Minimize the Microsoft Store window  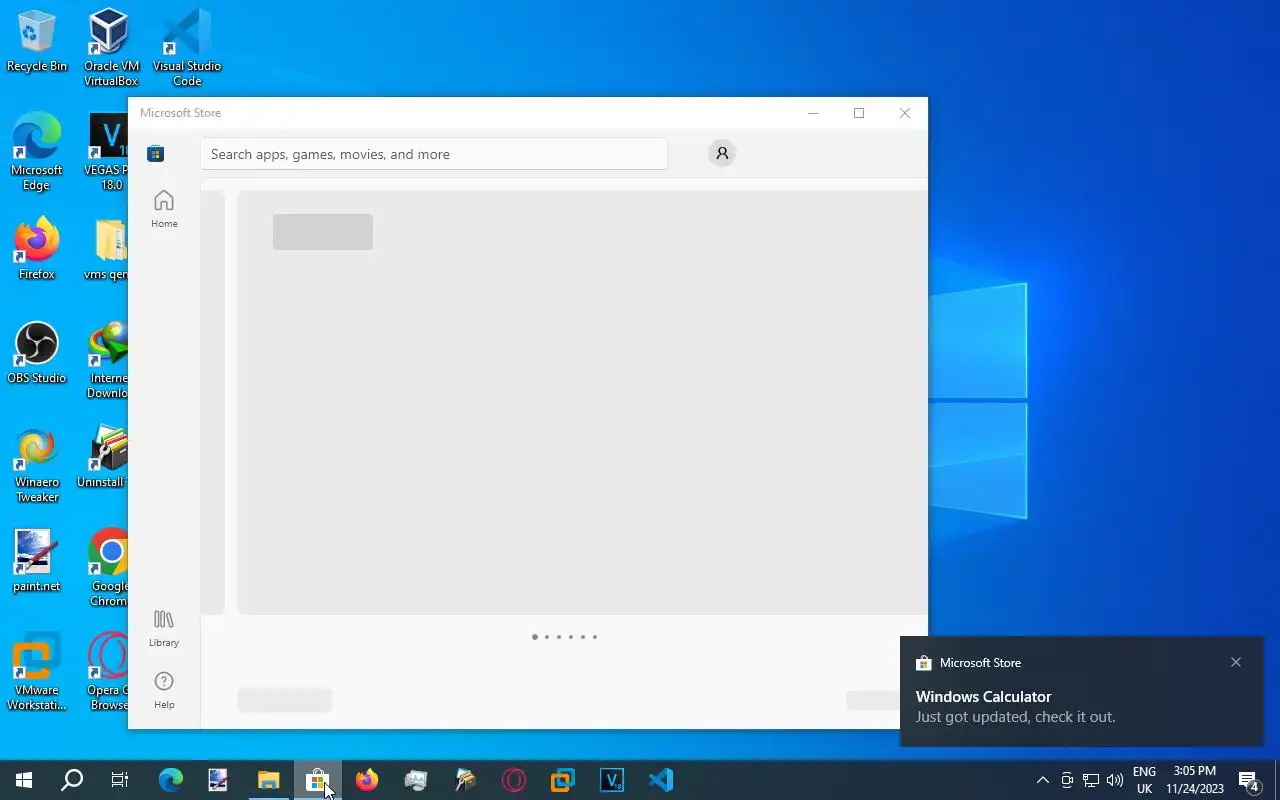(x=813, y=113)
